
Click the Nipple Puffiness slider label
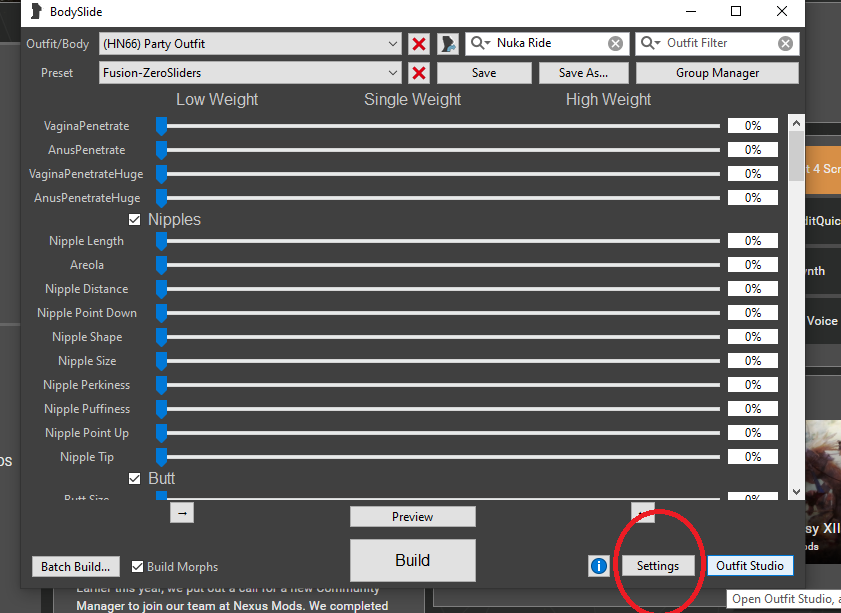(x=87, y=409)
